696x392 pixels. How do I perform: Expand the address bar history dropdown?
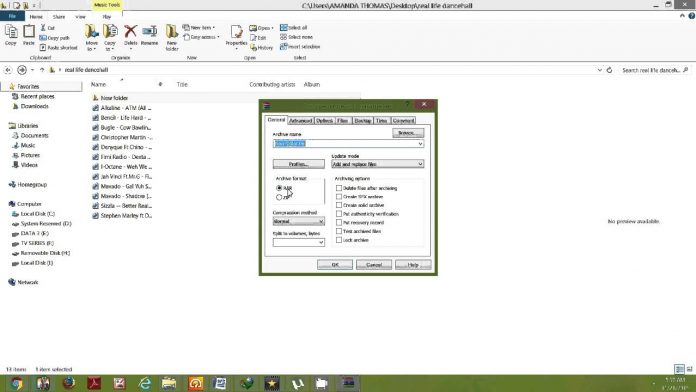599,70
